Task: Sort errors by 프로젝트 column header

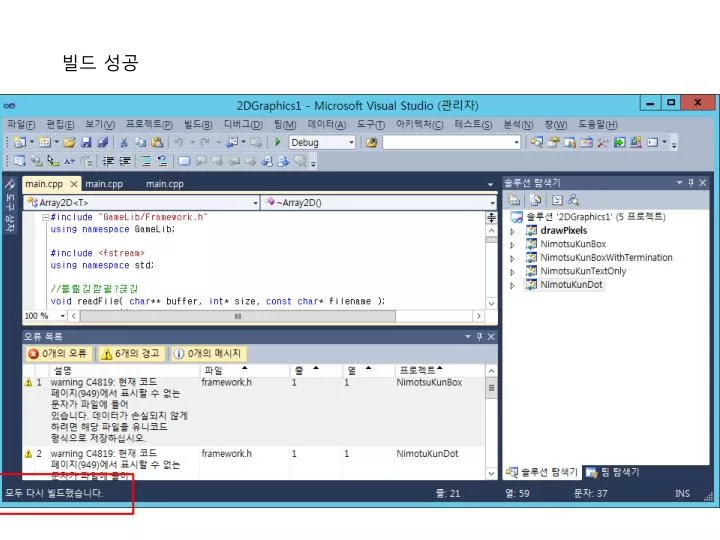Action: [439, 370]
